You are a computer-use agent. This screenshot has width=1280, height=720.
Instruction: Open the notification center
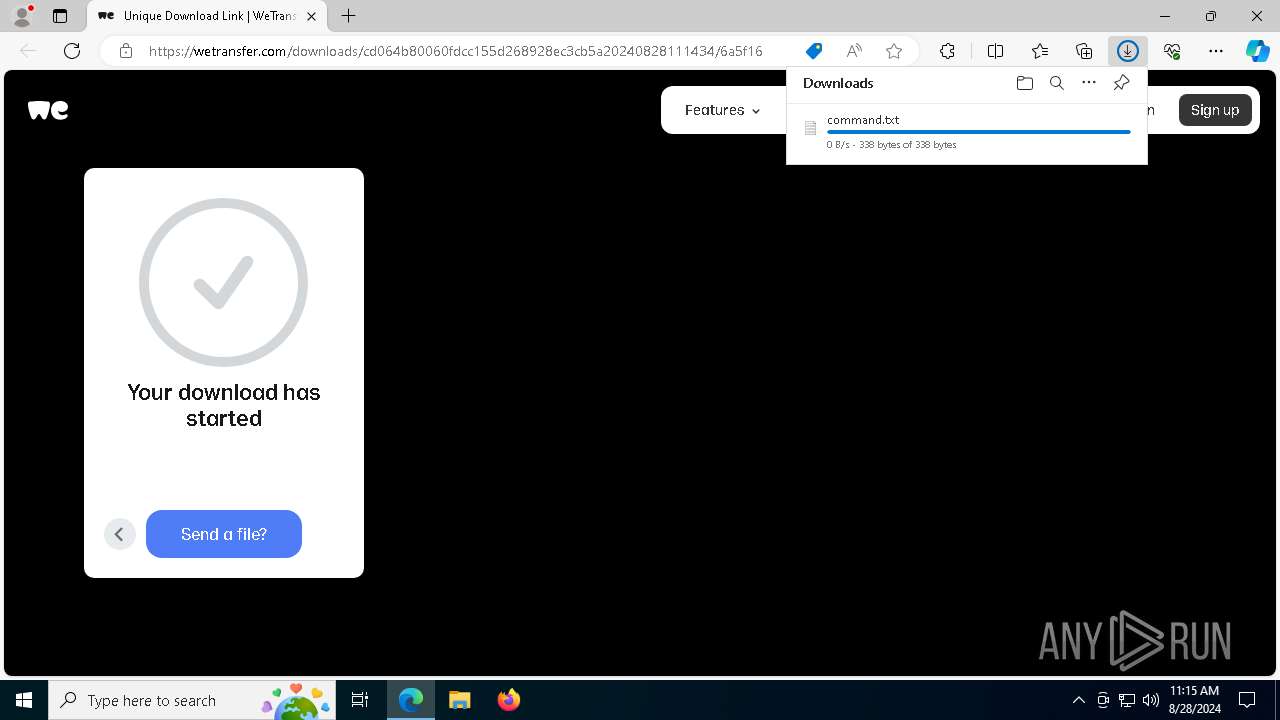click(1247, 700)
